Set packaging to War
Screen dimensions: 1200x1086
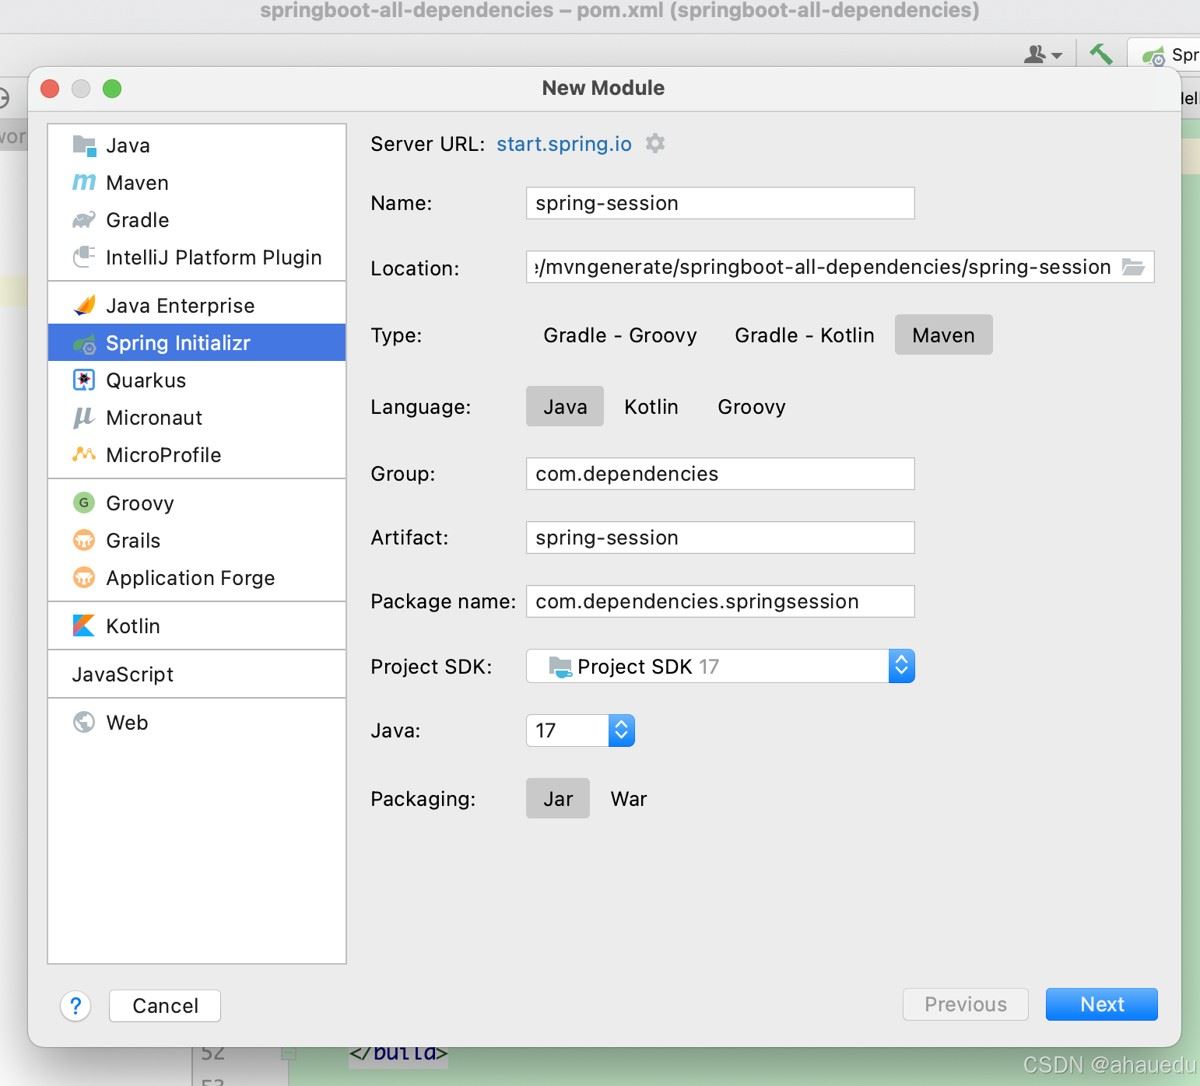pos(628,799)
